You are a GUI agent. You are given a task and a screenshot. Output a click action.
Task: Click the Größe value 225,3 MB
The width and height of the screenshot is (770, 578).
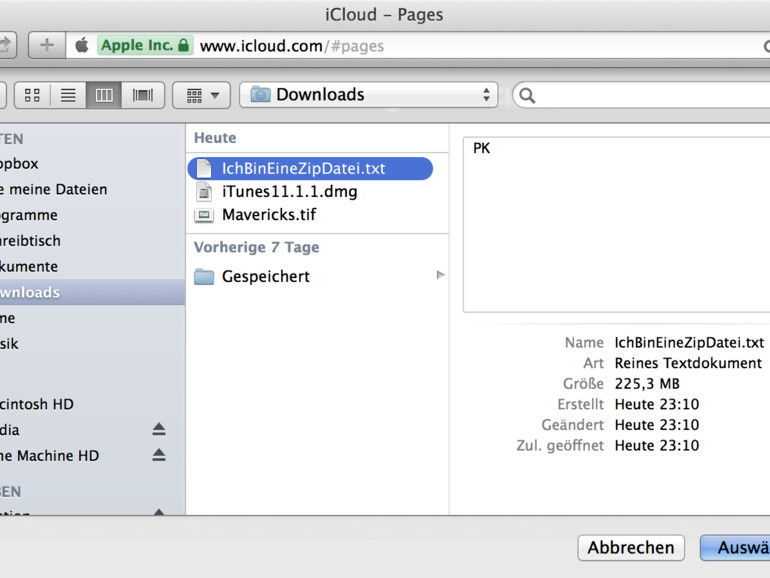click(x=647, y=384)
